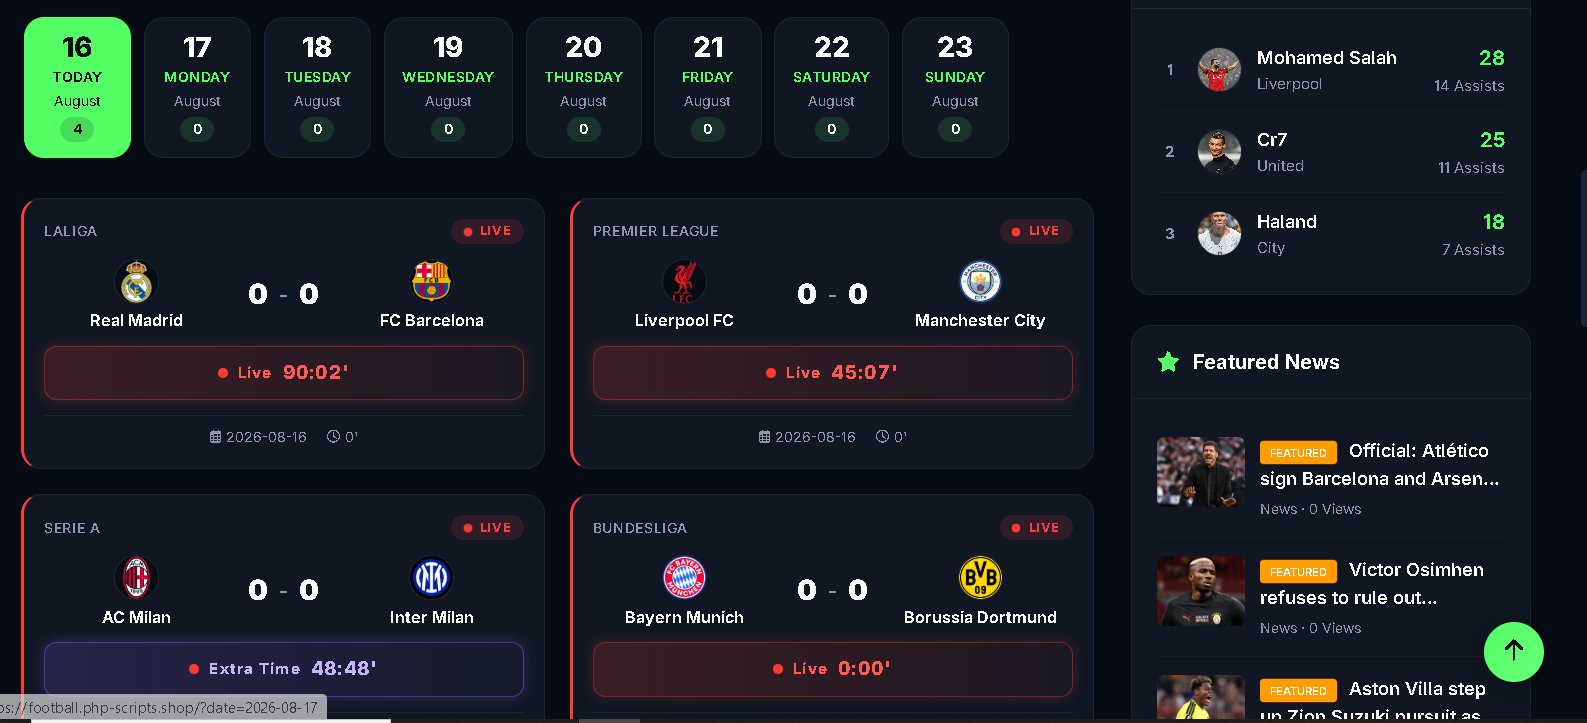Click the Liverpool FC club crest
The image size is (1587, 723).
coord(684,282)
